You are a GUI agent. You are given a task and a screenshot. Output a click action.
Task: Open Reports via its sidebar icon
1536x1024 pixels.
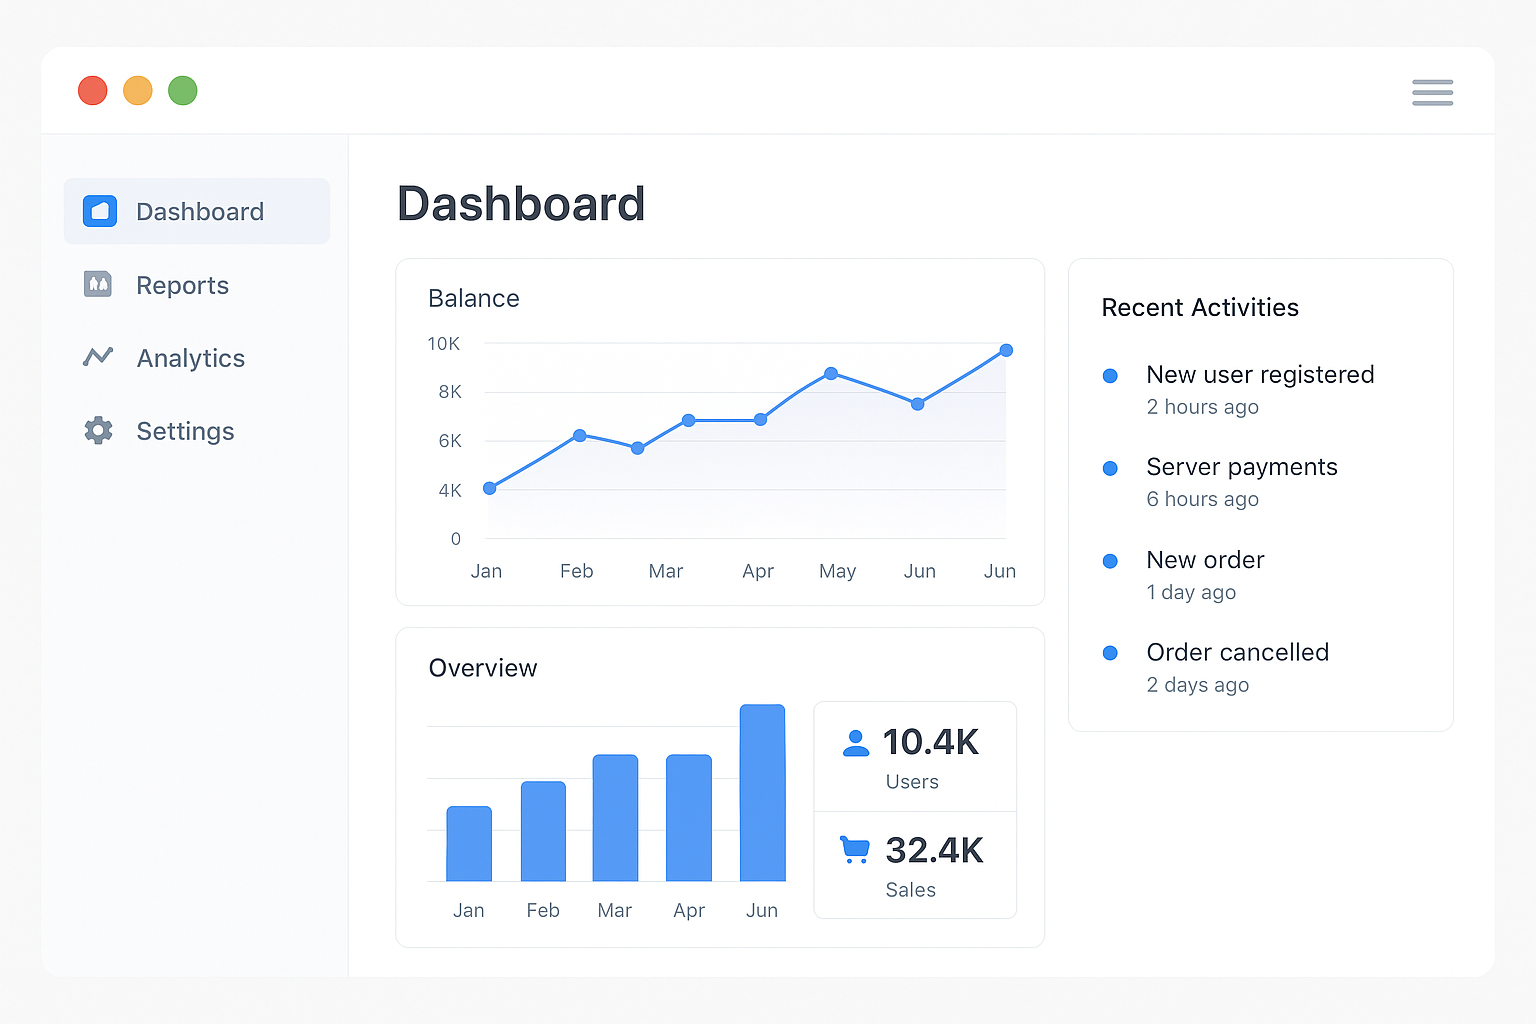point(99,285)
